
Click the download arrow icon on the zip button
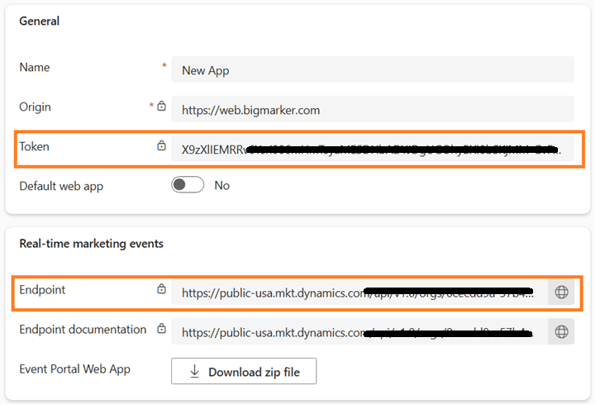tap(194, 372)
